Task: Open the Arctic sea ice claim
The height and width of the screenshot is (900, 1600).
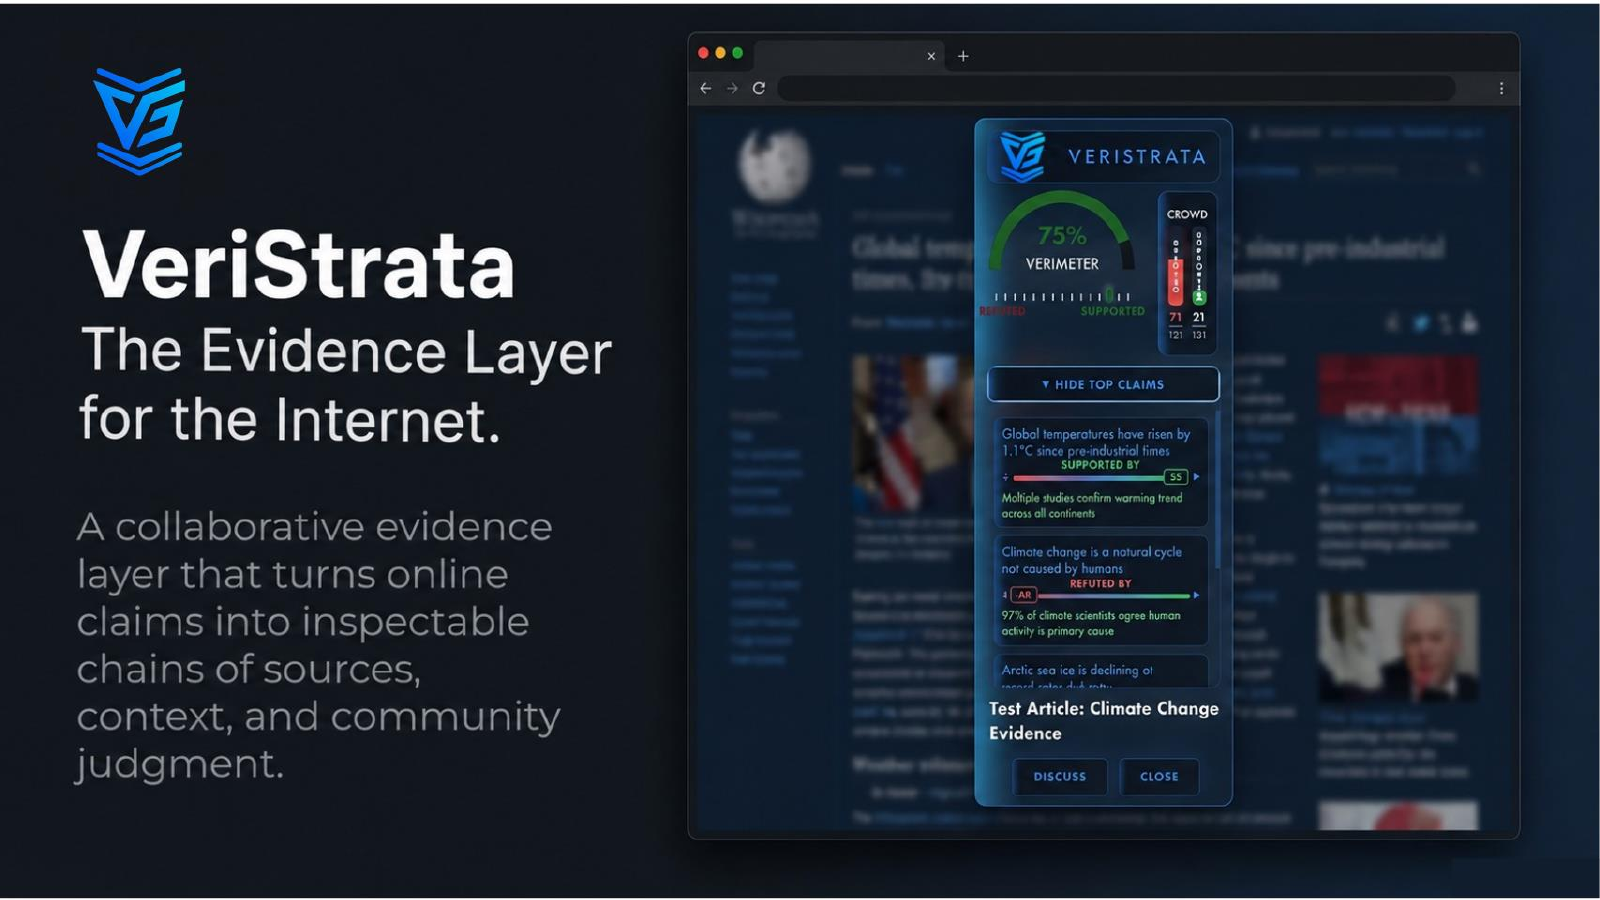Action: point(1100,671)
